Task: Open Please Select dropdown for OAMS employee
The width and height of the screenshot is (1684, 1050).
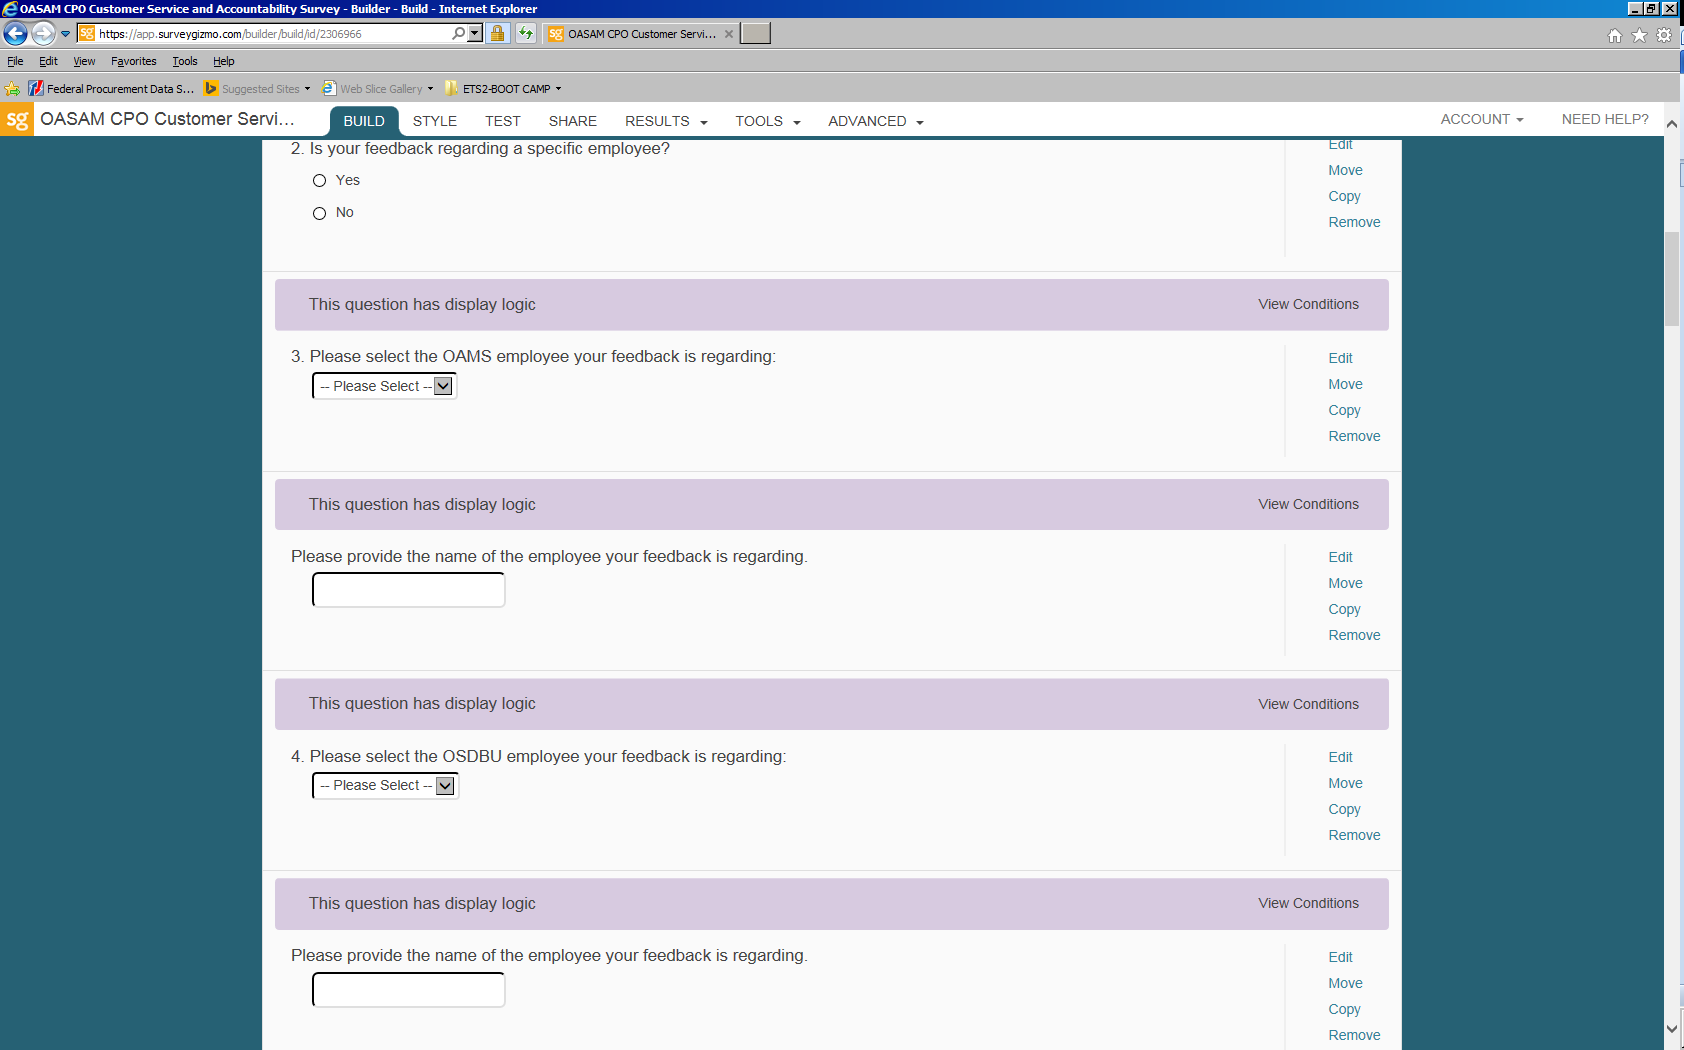Action: 385,386
